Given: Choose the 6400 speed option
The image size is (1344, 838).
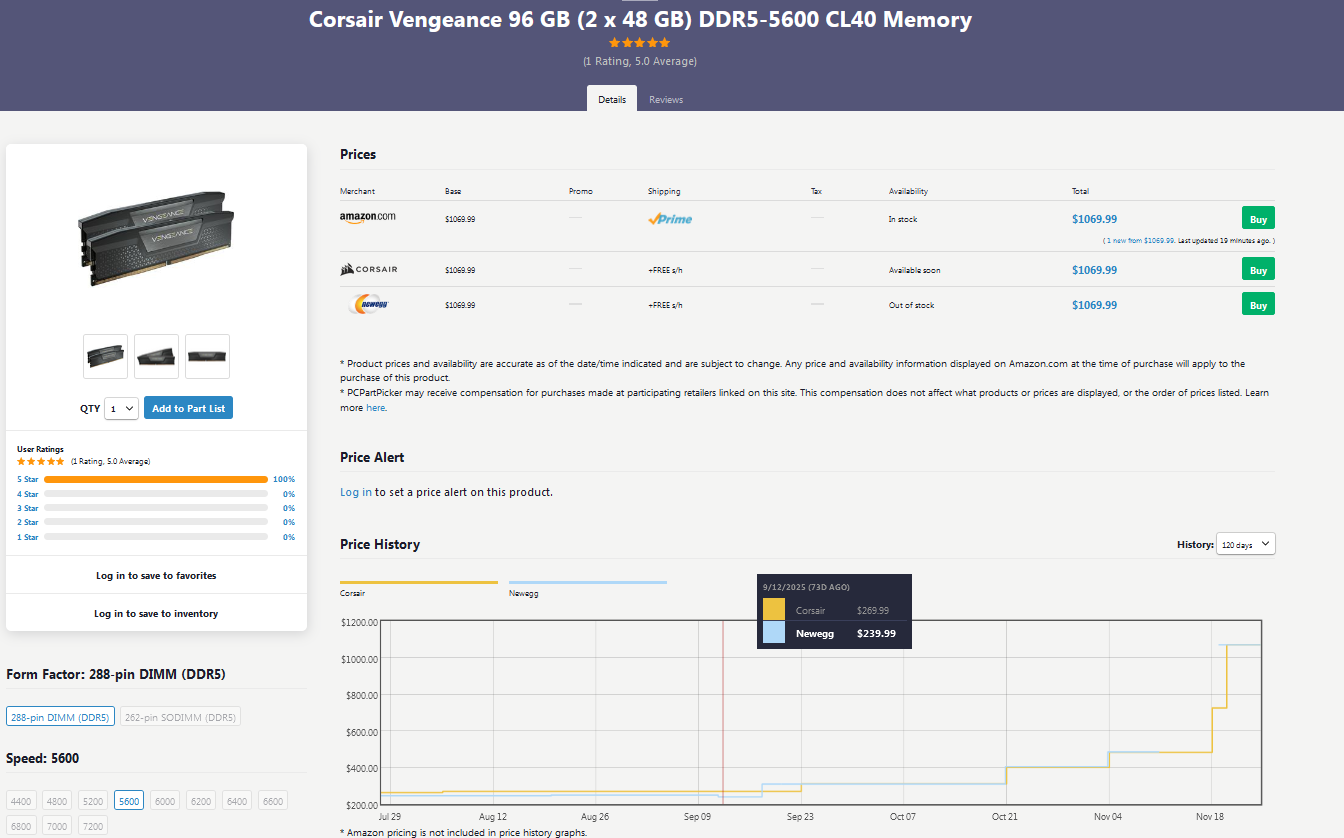Looking at the screenshot, I should pyautogui.click(x=237, y=801).
